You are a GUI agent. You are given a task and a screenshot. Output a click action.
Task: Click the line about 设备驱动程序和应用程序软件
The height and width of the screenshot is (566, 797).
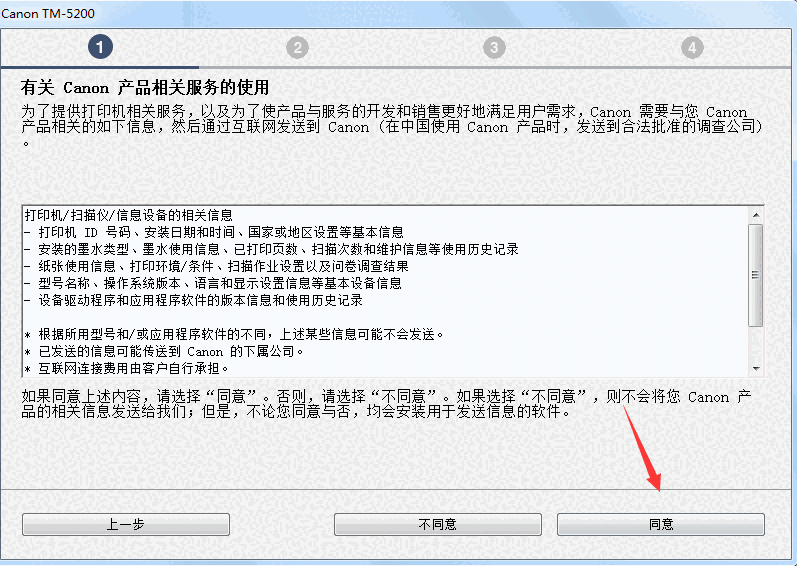(194, 300)
